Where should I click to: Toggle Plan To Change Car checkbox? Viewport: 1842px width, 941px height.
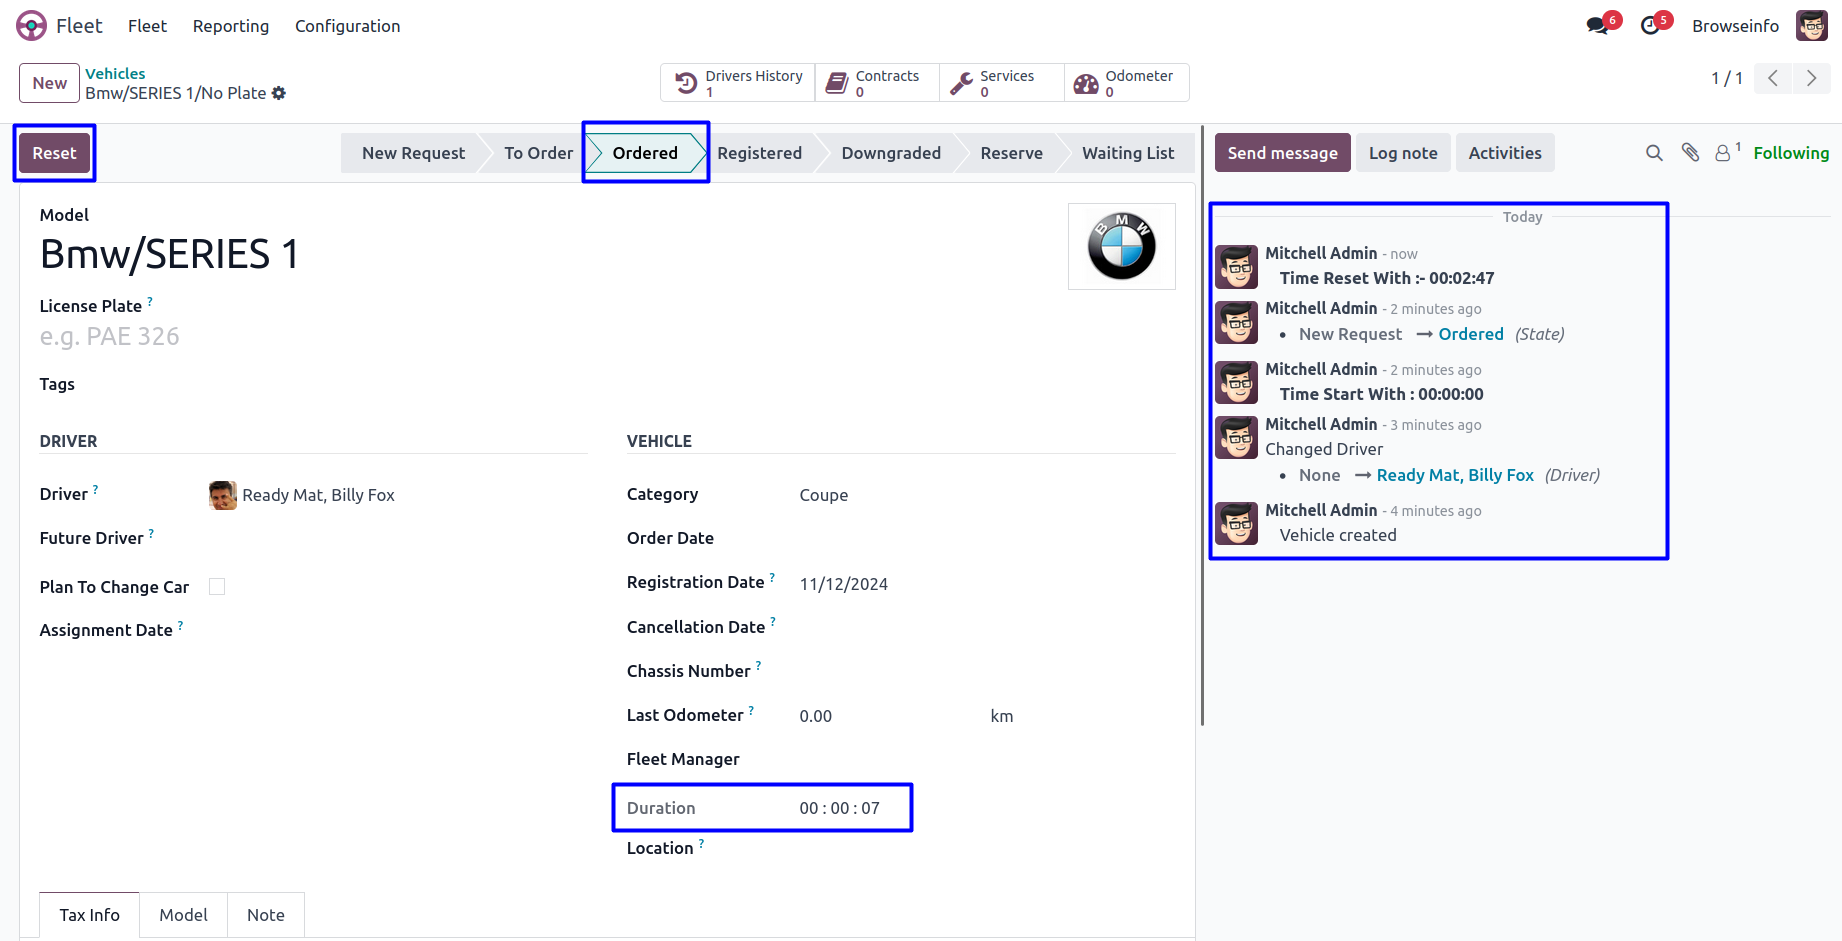pos(217,587)
